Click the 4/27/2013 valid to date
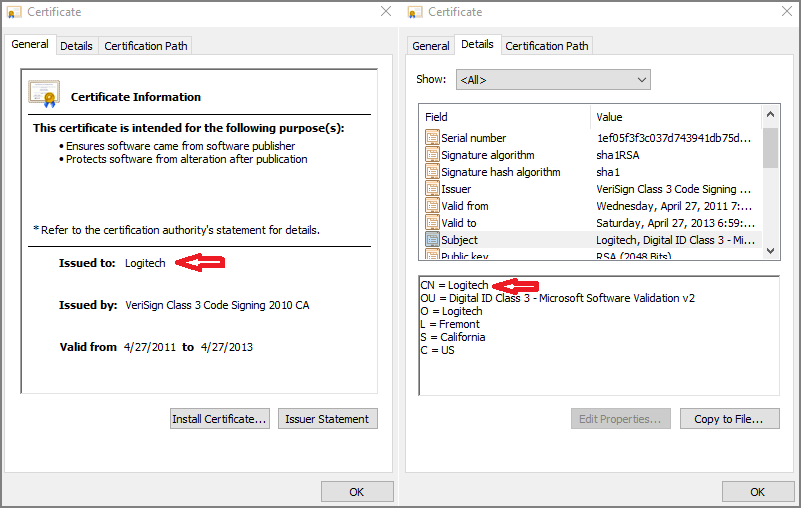 click(x=227, y=347)
